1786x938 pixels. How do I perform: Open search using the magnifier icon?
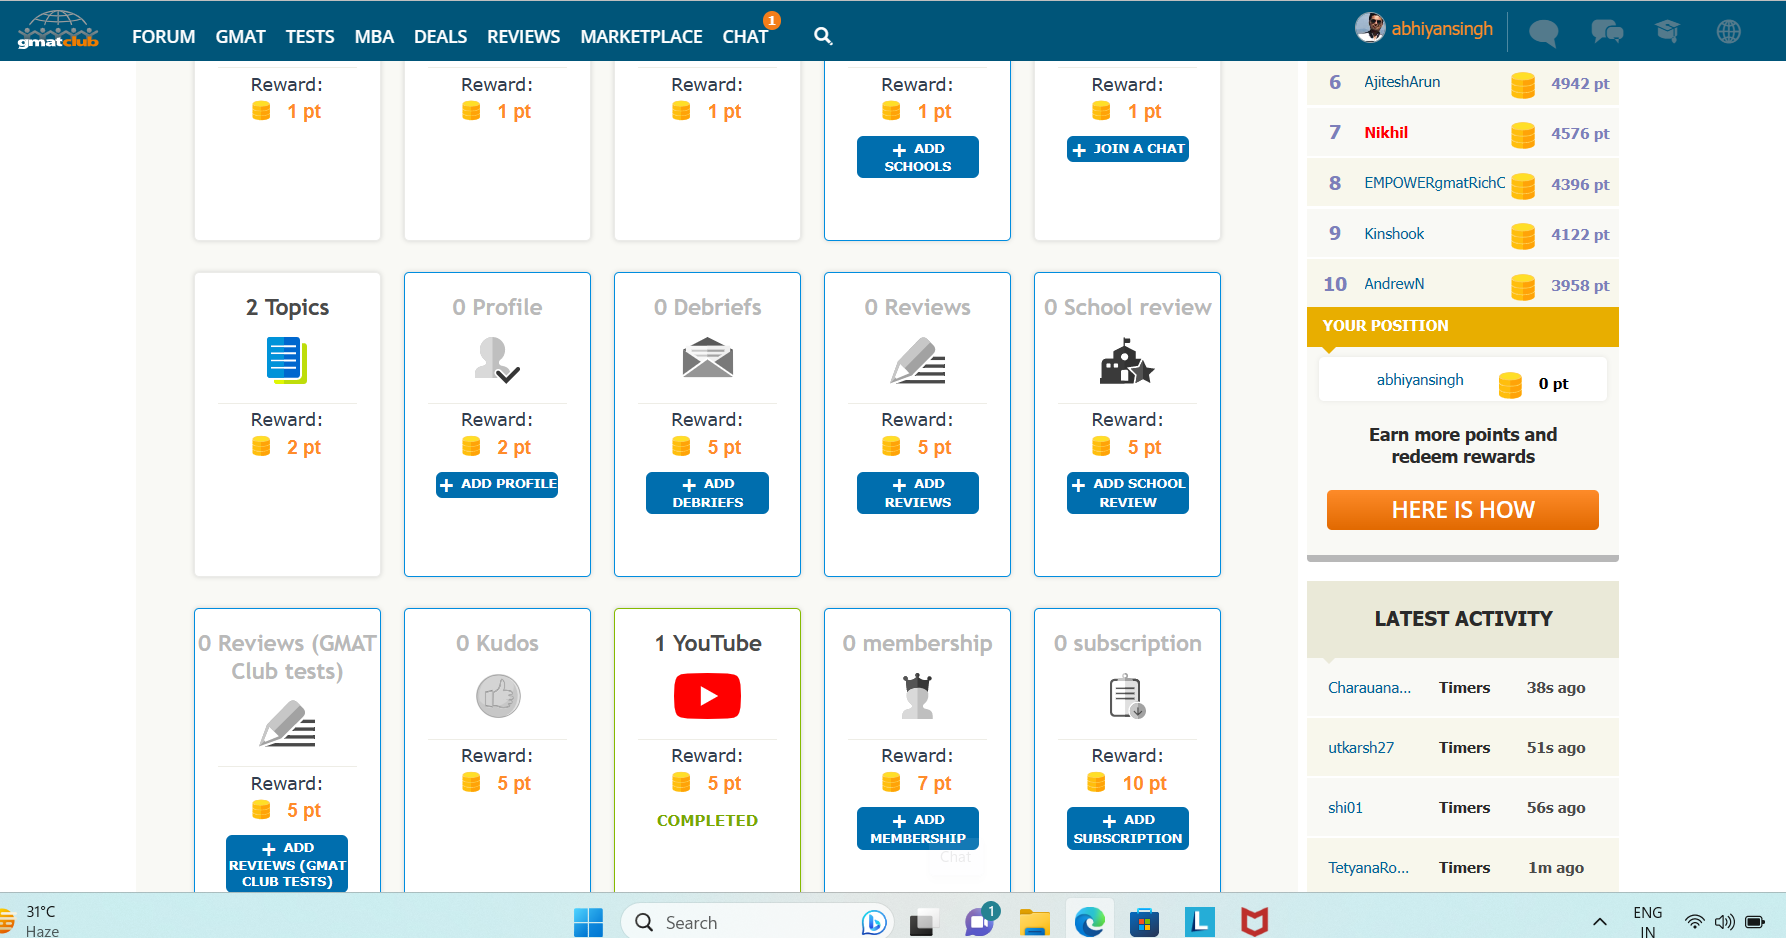tap(822, 36)
